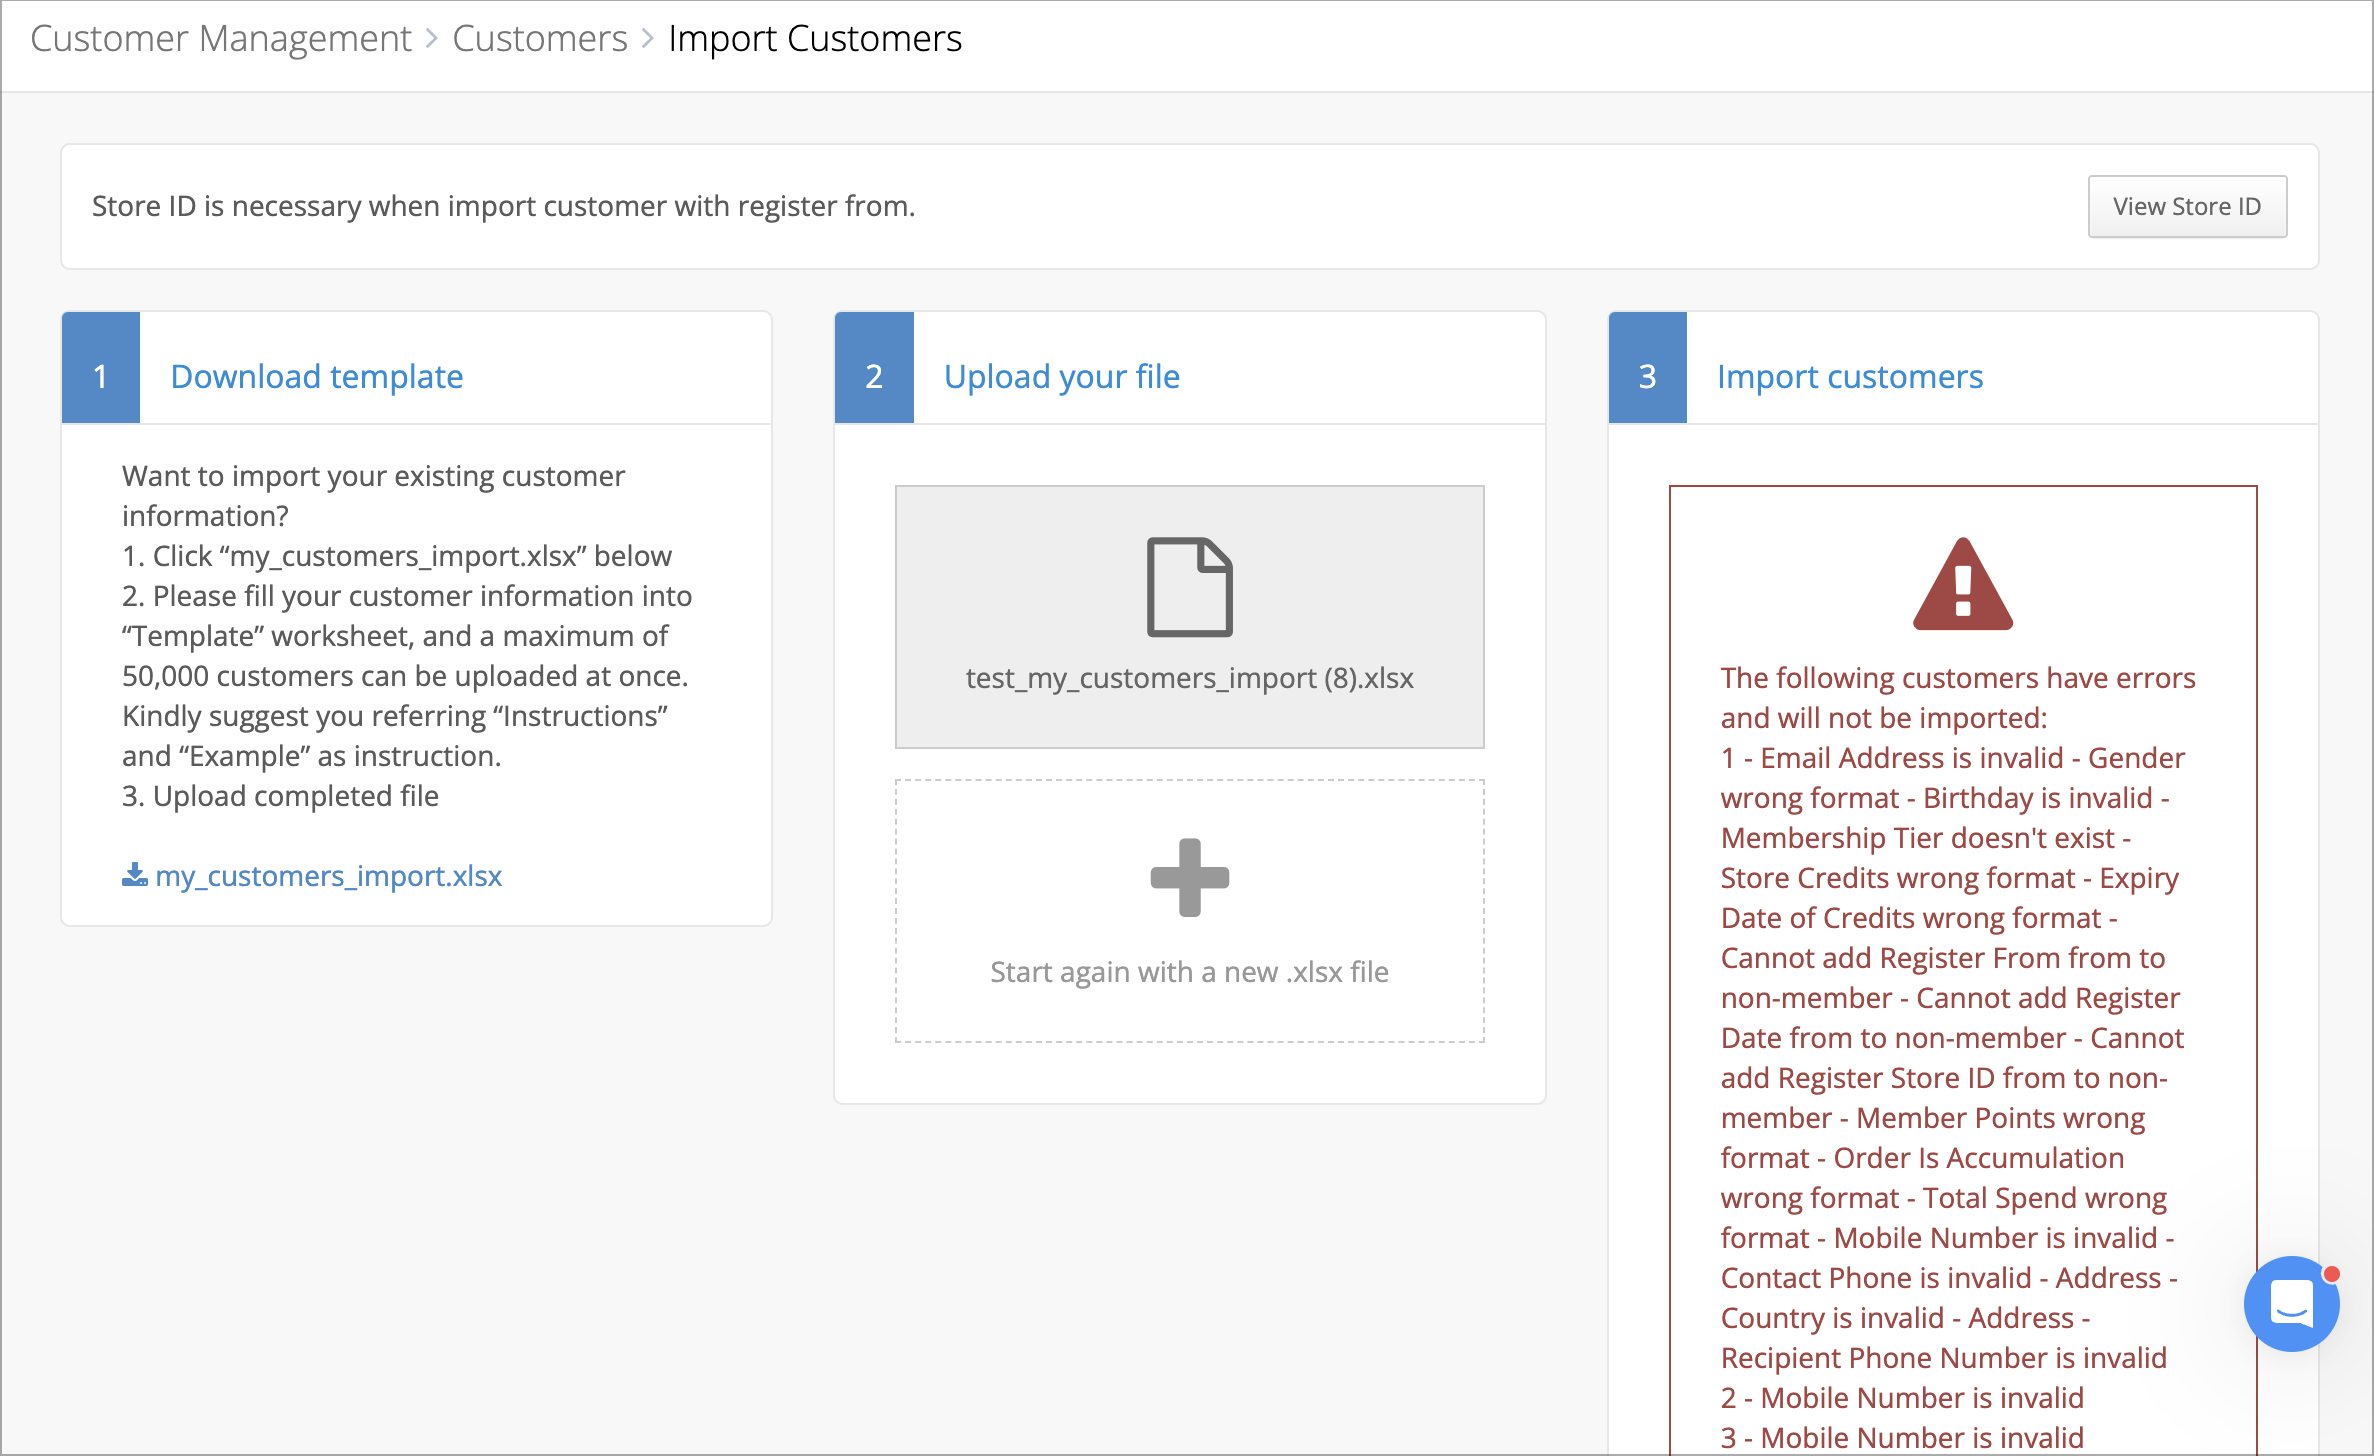This screenshot has width=2374, height=1456.
Task: Go to the Customers breadcrumb
Action: tap(540, 39)
